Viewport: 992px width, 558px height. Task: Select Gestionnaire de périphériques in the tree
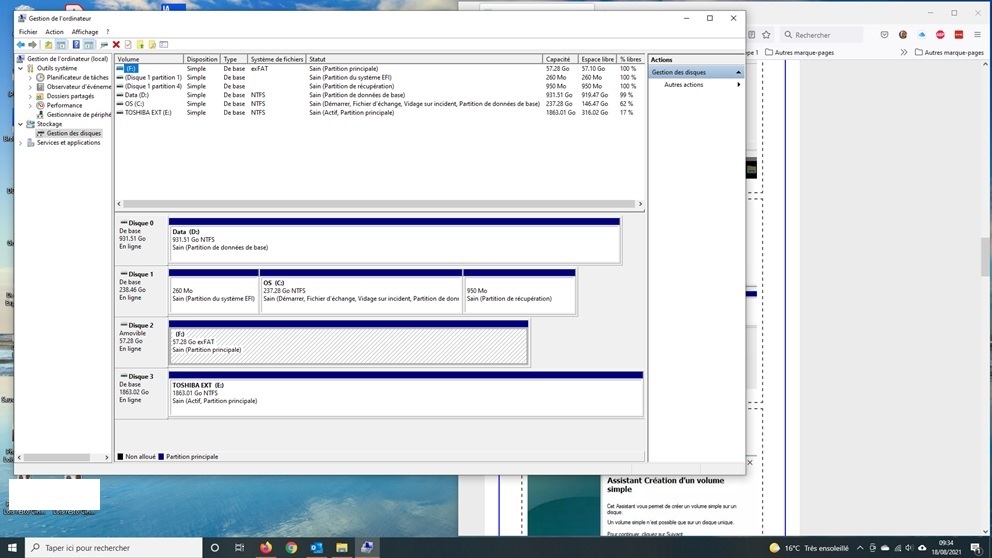(x=79, y=115)
